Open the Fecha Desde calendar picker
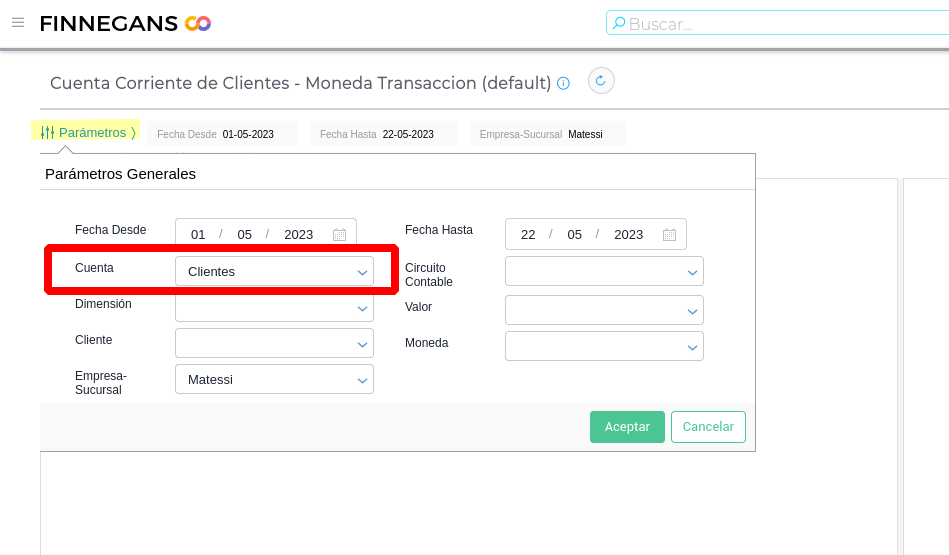The height and width of the screenshot is (555, 949). click(x=339, y=235)
